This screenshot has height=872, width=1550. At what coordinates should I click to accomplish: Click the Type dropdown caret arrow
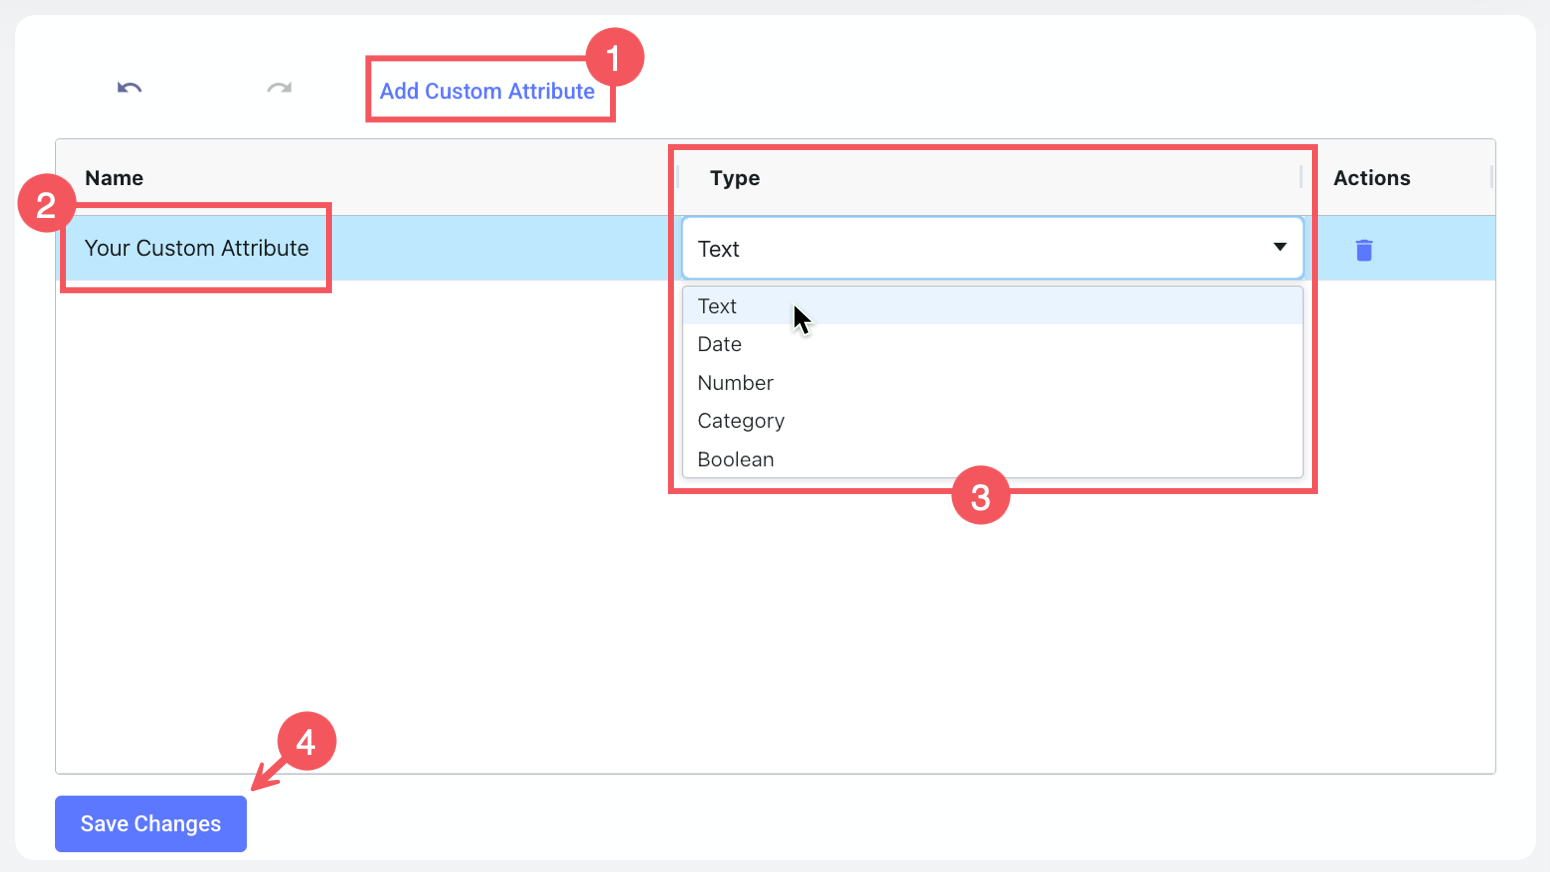(1279, 247)
